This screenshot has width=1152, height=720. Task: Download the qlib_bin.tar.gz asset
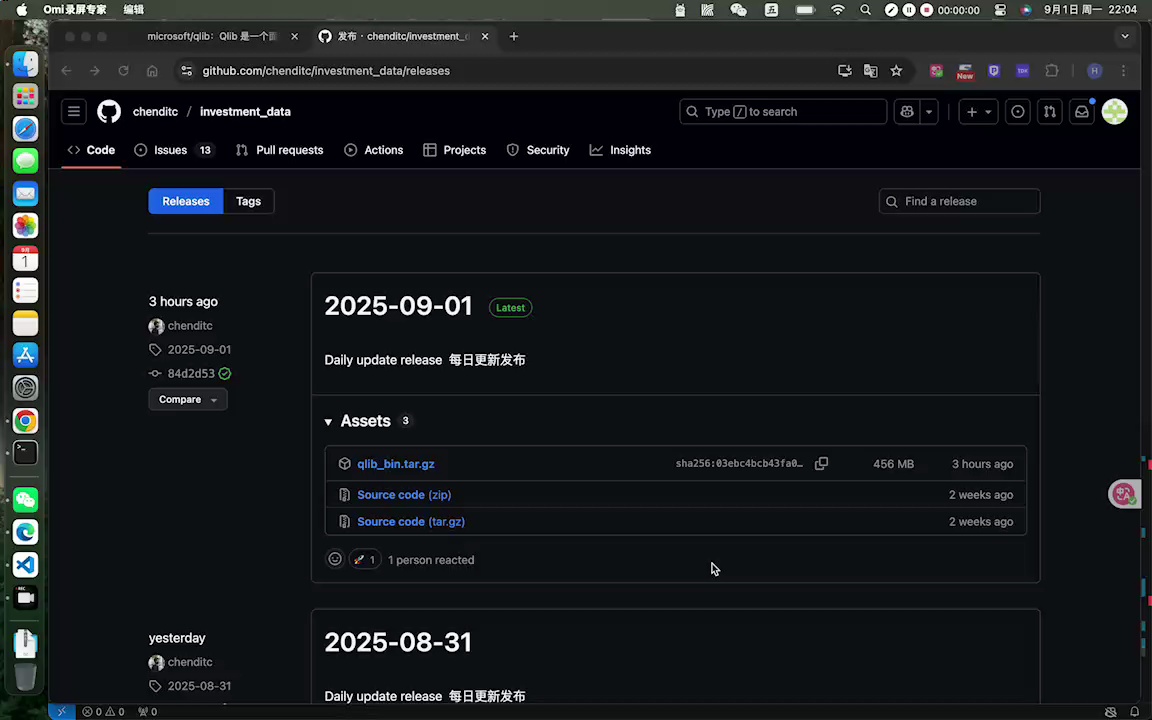[395, 463]
